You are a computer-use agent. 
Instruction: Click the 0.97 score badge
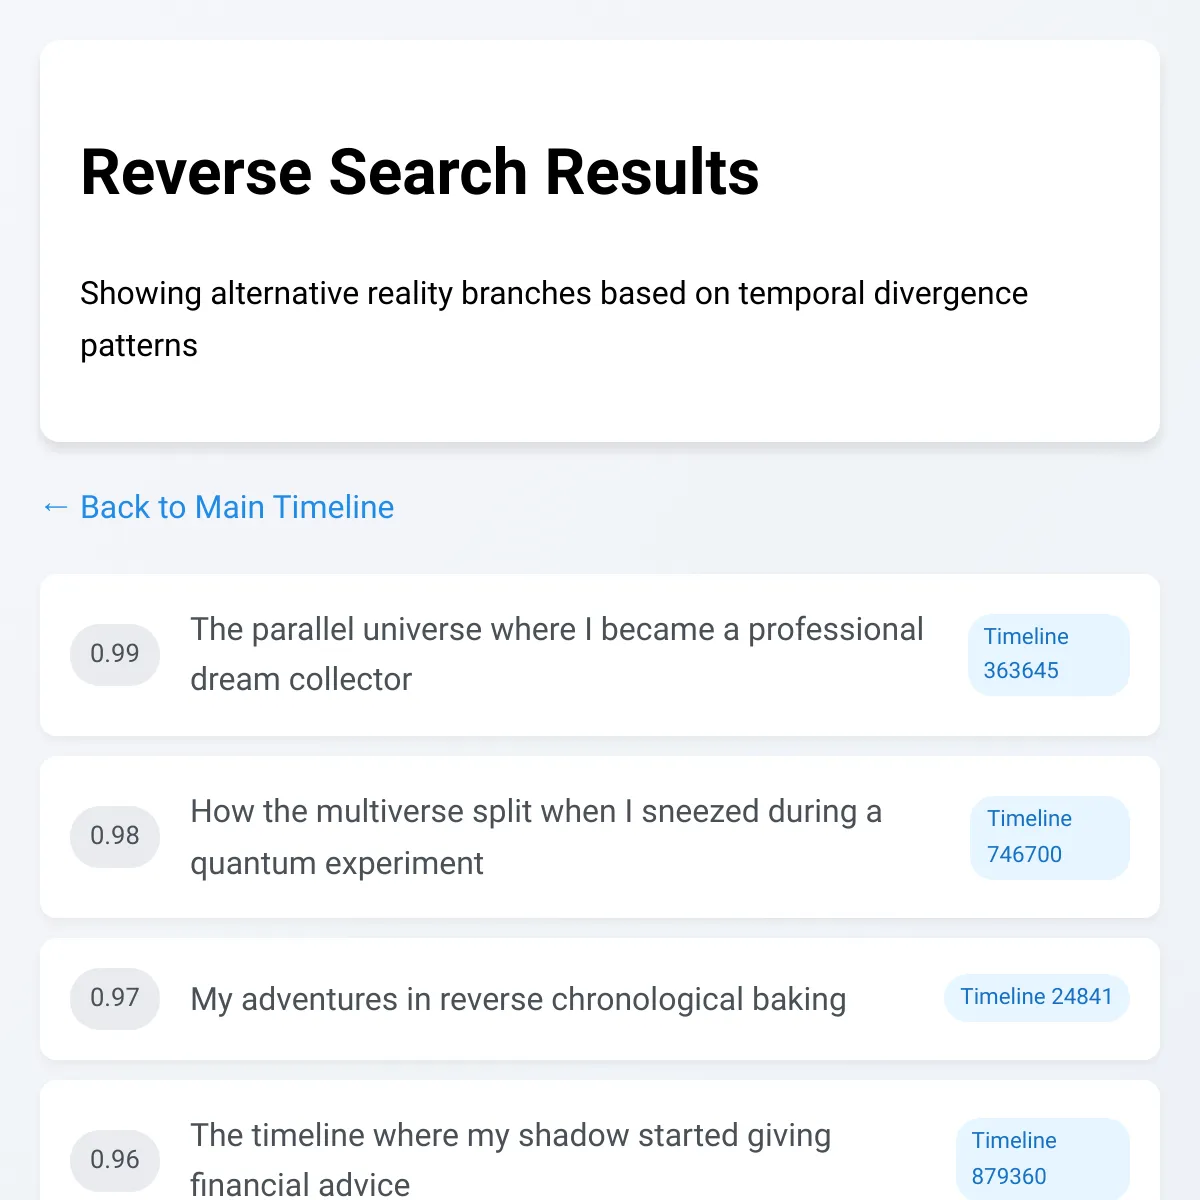click(115, 998)
